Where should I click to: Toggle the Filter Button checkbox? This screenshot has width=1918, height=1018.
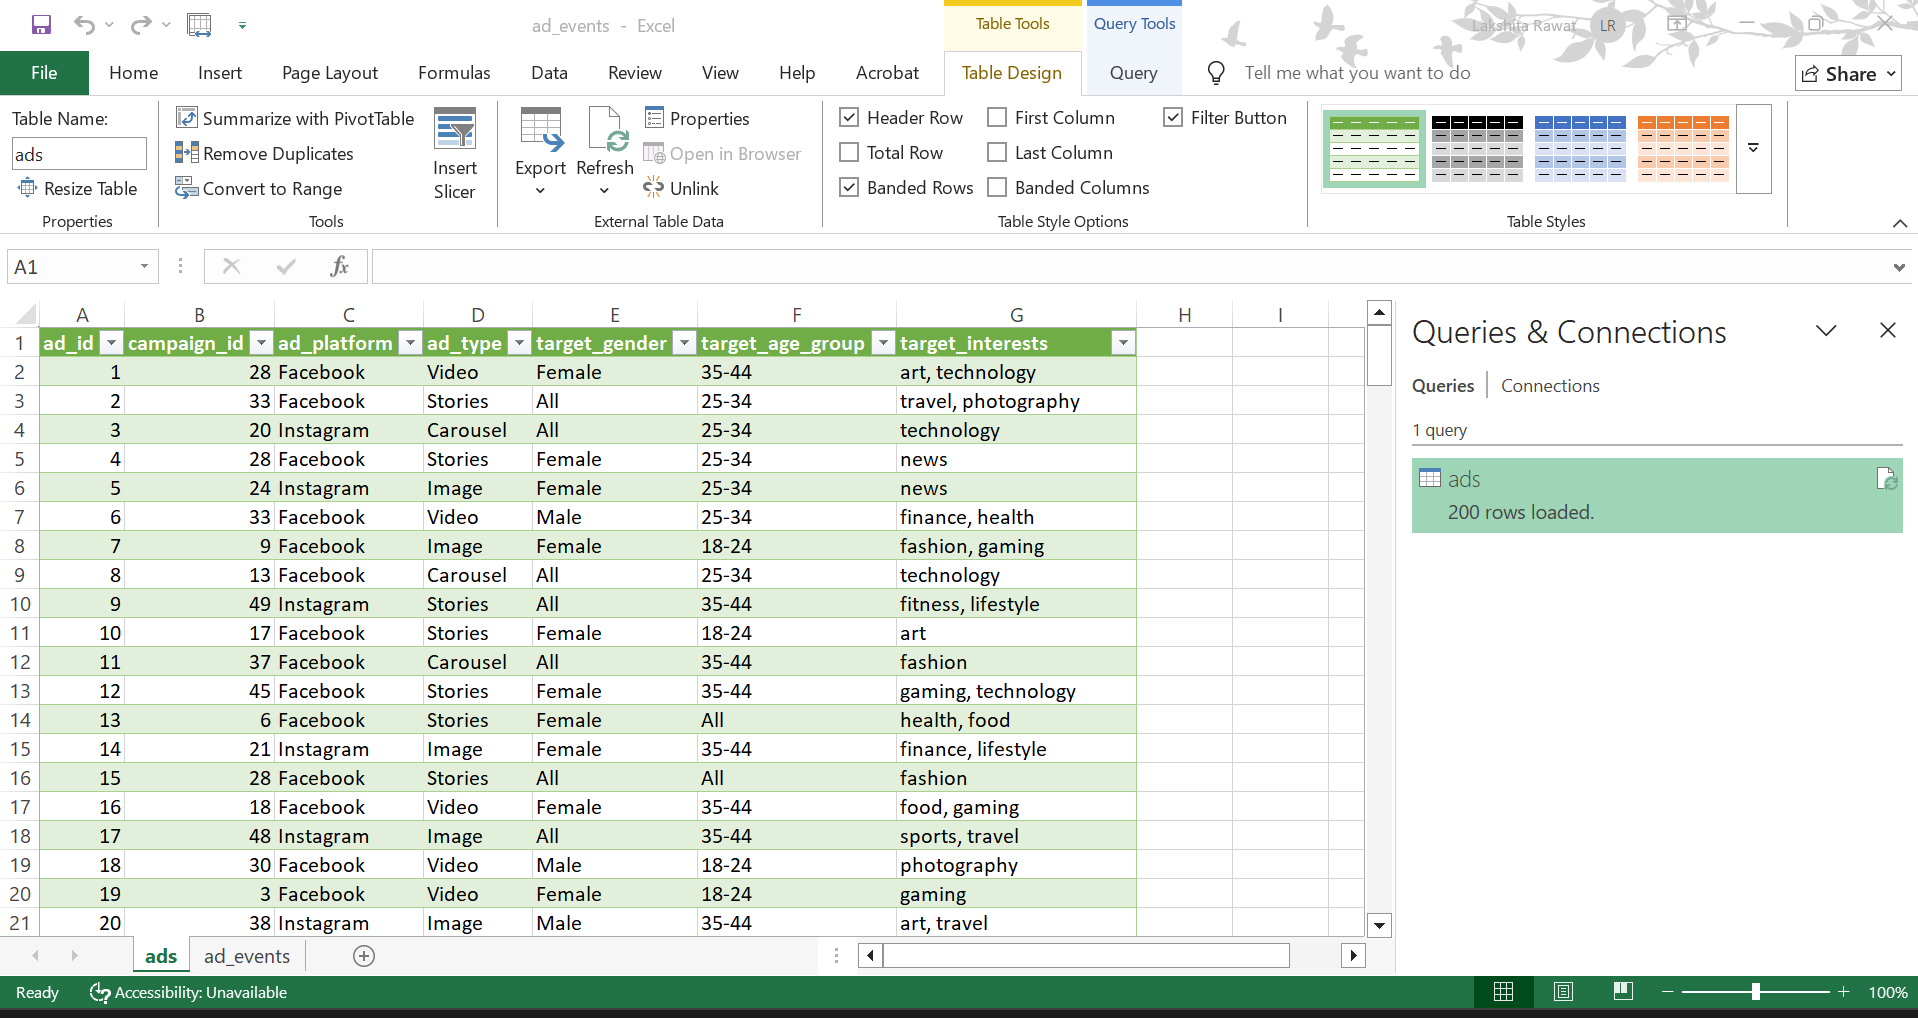point(1173,117)
